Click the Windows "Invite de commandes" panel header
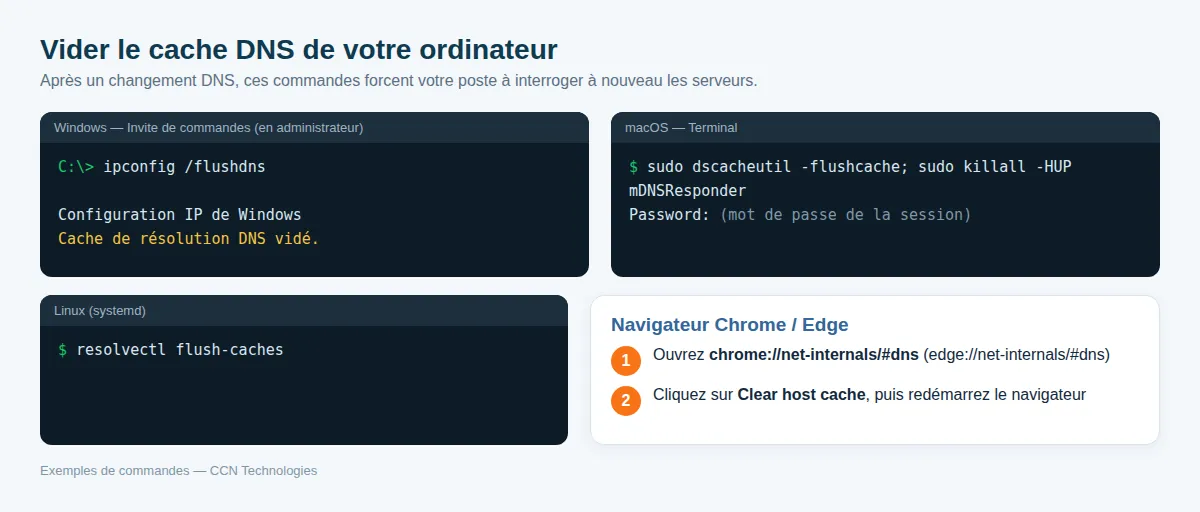The image size is (1200, 512). [x=314, y=127]
